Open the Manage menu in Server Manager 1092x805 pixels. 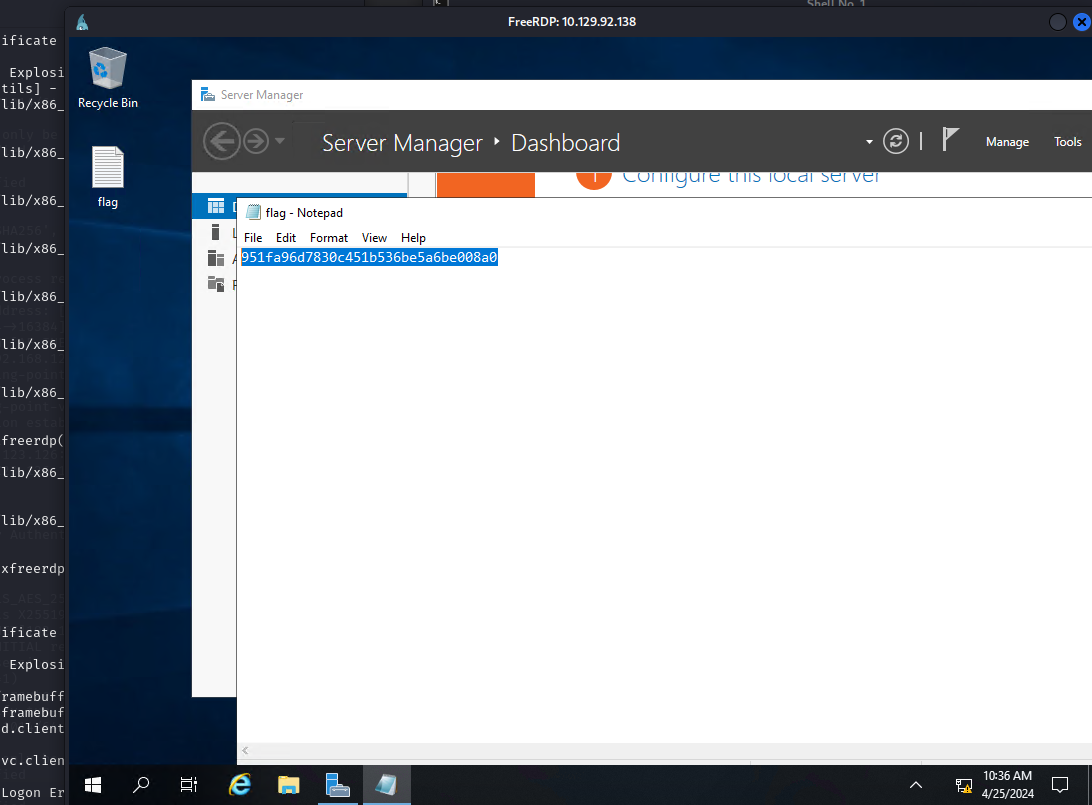1007,142
